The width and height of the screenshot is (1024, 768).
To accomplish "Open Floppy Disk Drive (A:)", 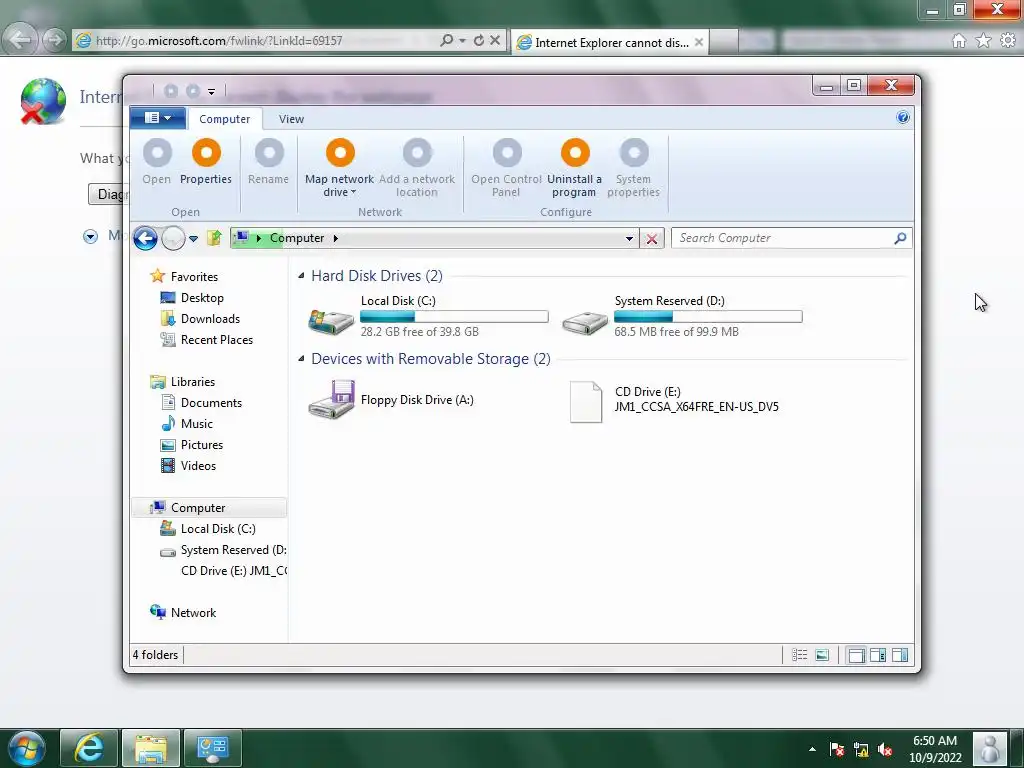I will click(392, 400).
